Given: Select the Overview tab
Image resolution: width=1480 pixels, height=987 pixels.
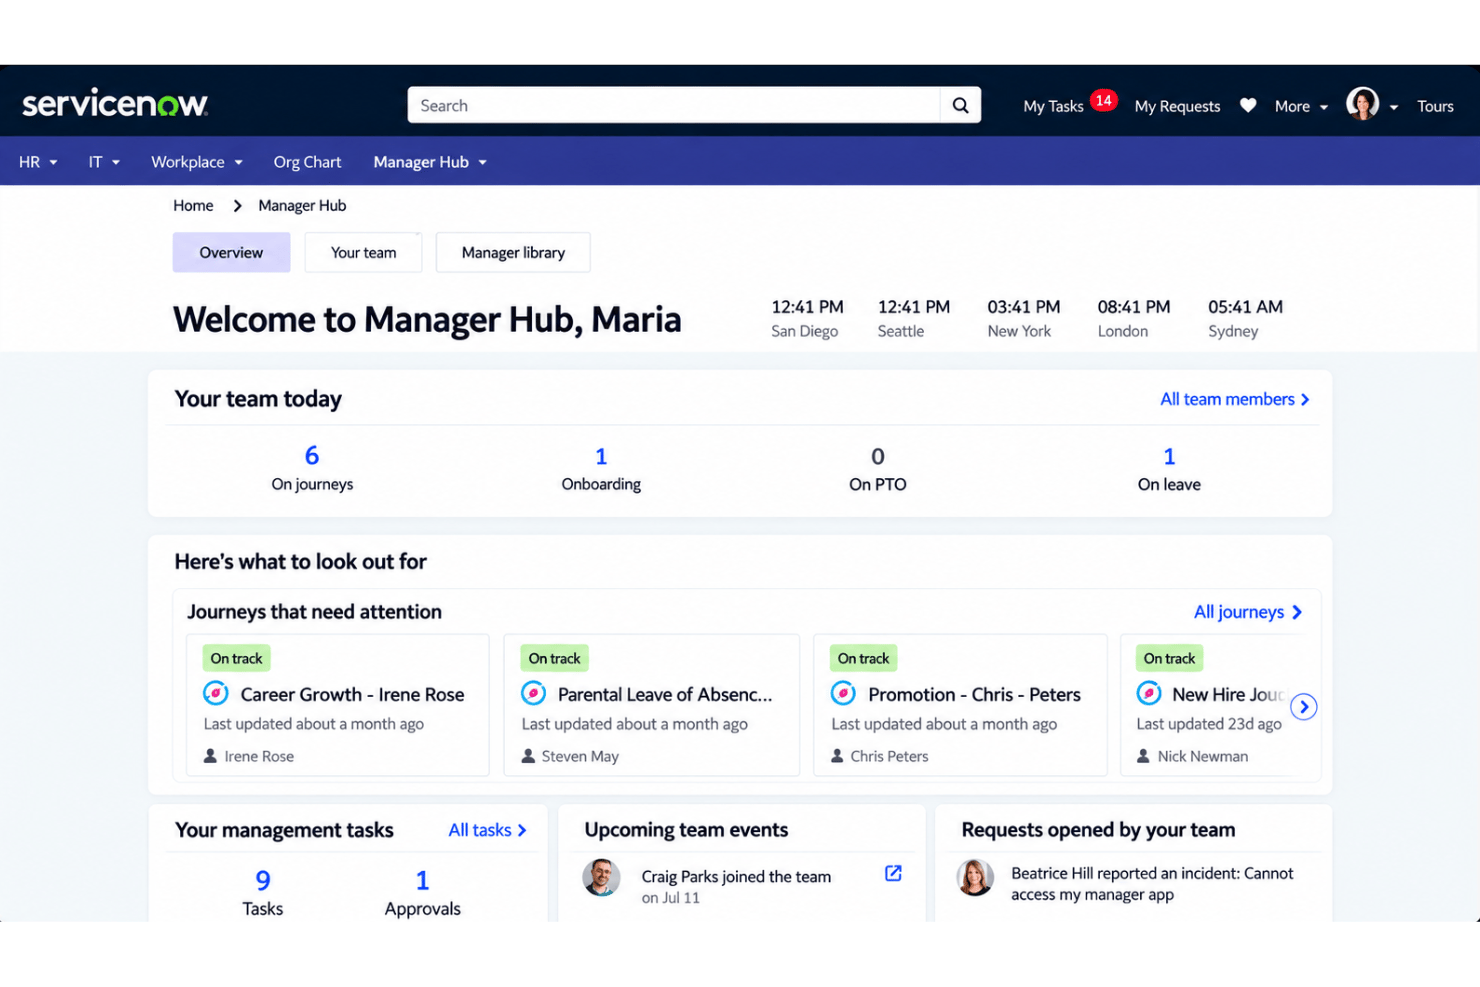Looking at the screenshot, I should (231, 253).
